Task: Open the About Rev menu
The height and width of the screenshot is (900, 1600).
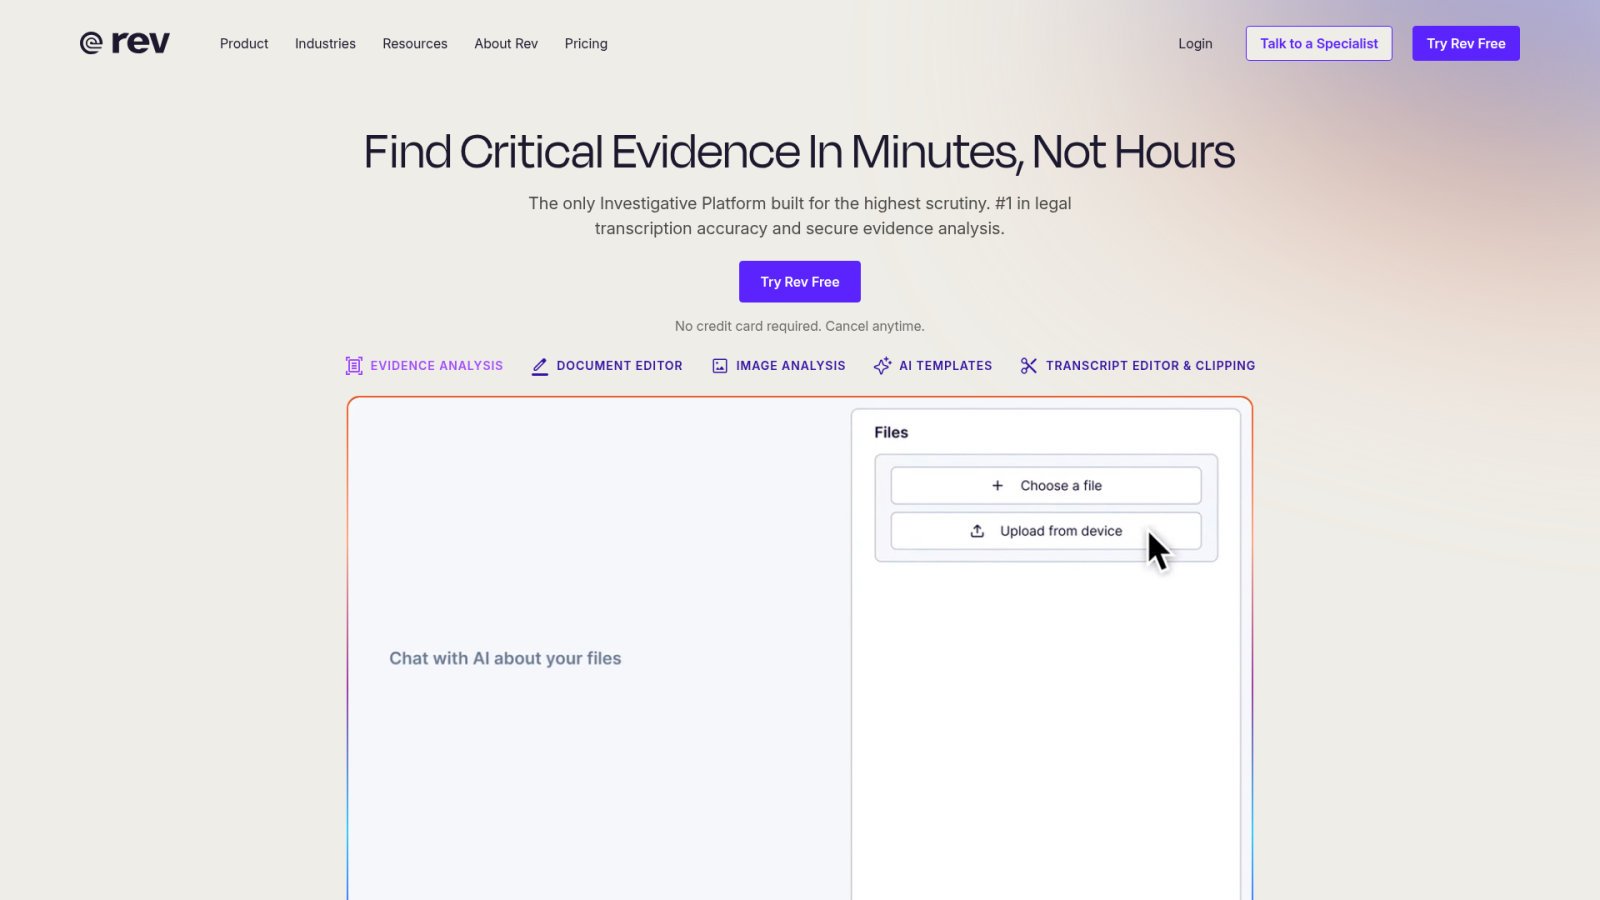Action: point(506,44)
